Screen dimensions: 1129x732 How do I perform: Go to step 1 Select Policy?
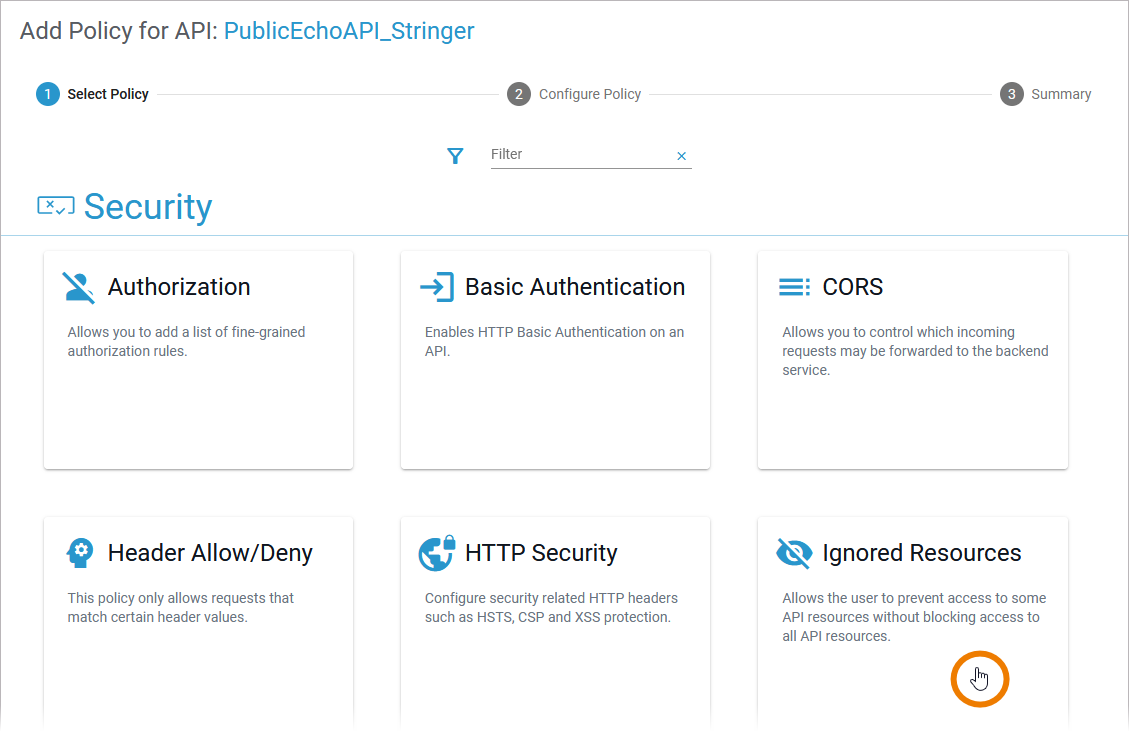tap(93, 94)
